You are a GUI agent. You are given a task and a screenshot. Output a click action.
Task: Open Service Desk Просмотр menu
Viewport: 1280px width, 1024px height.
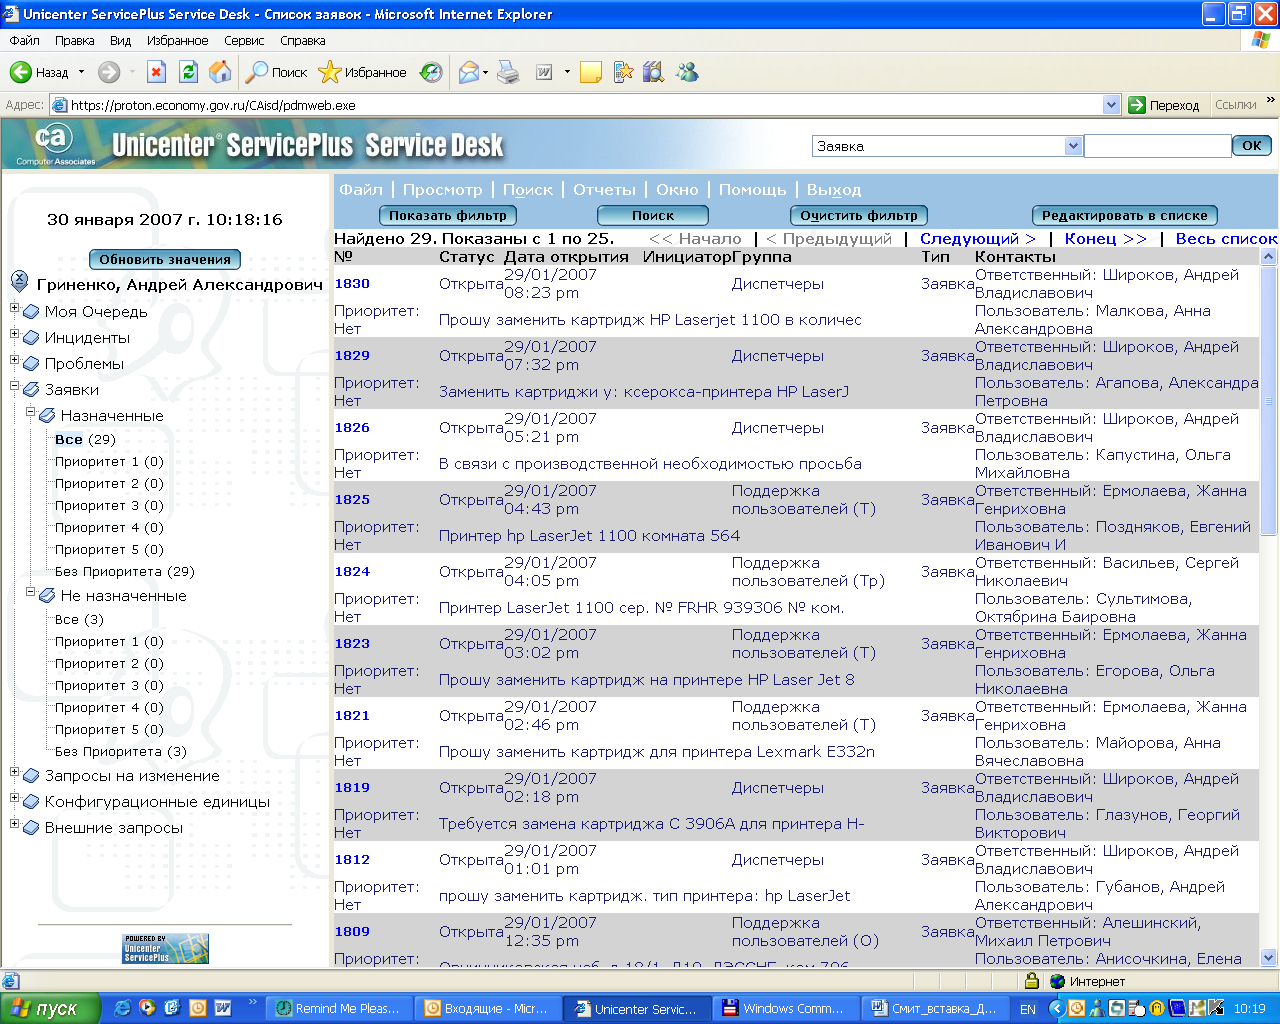click(442, 189)
